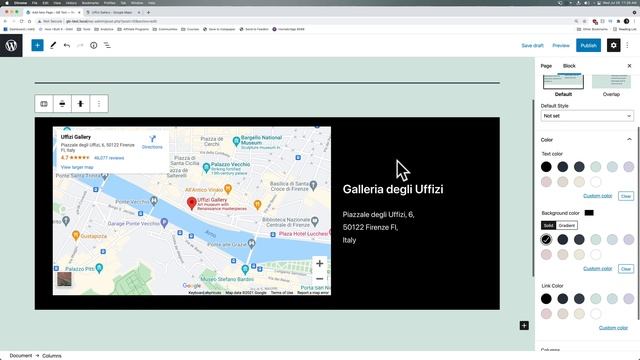Image resolution: width=640 pixels, height=360 pixels.
Task: Click the Apple menu icon
Action: 7,3
